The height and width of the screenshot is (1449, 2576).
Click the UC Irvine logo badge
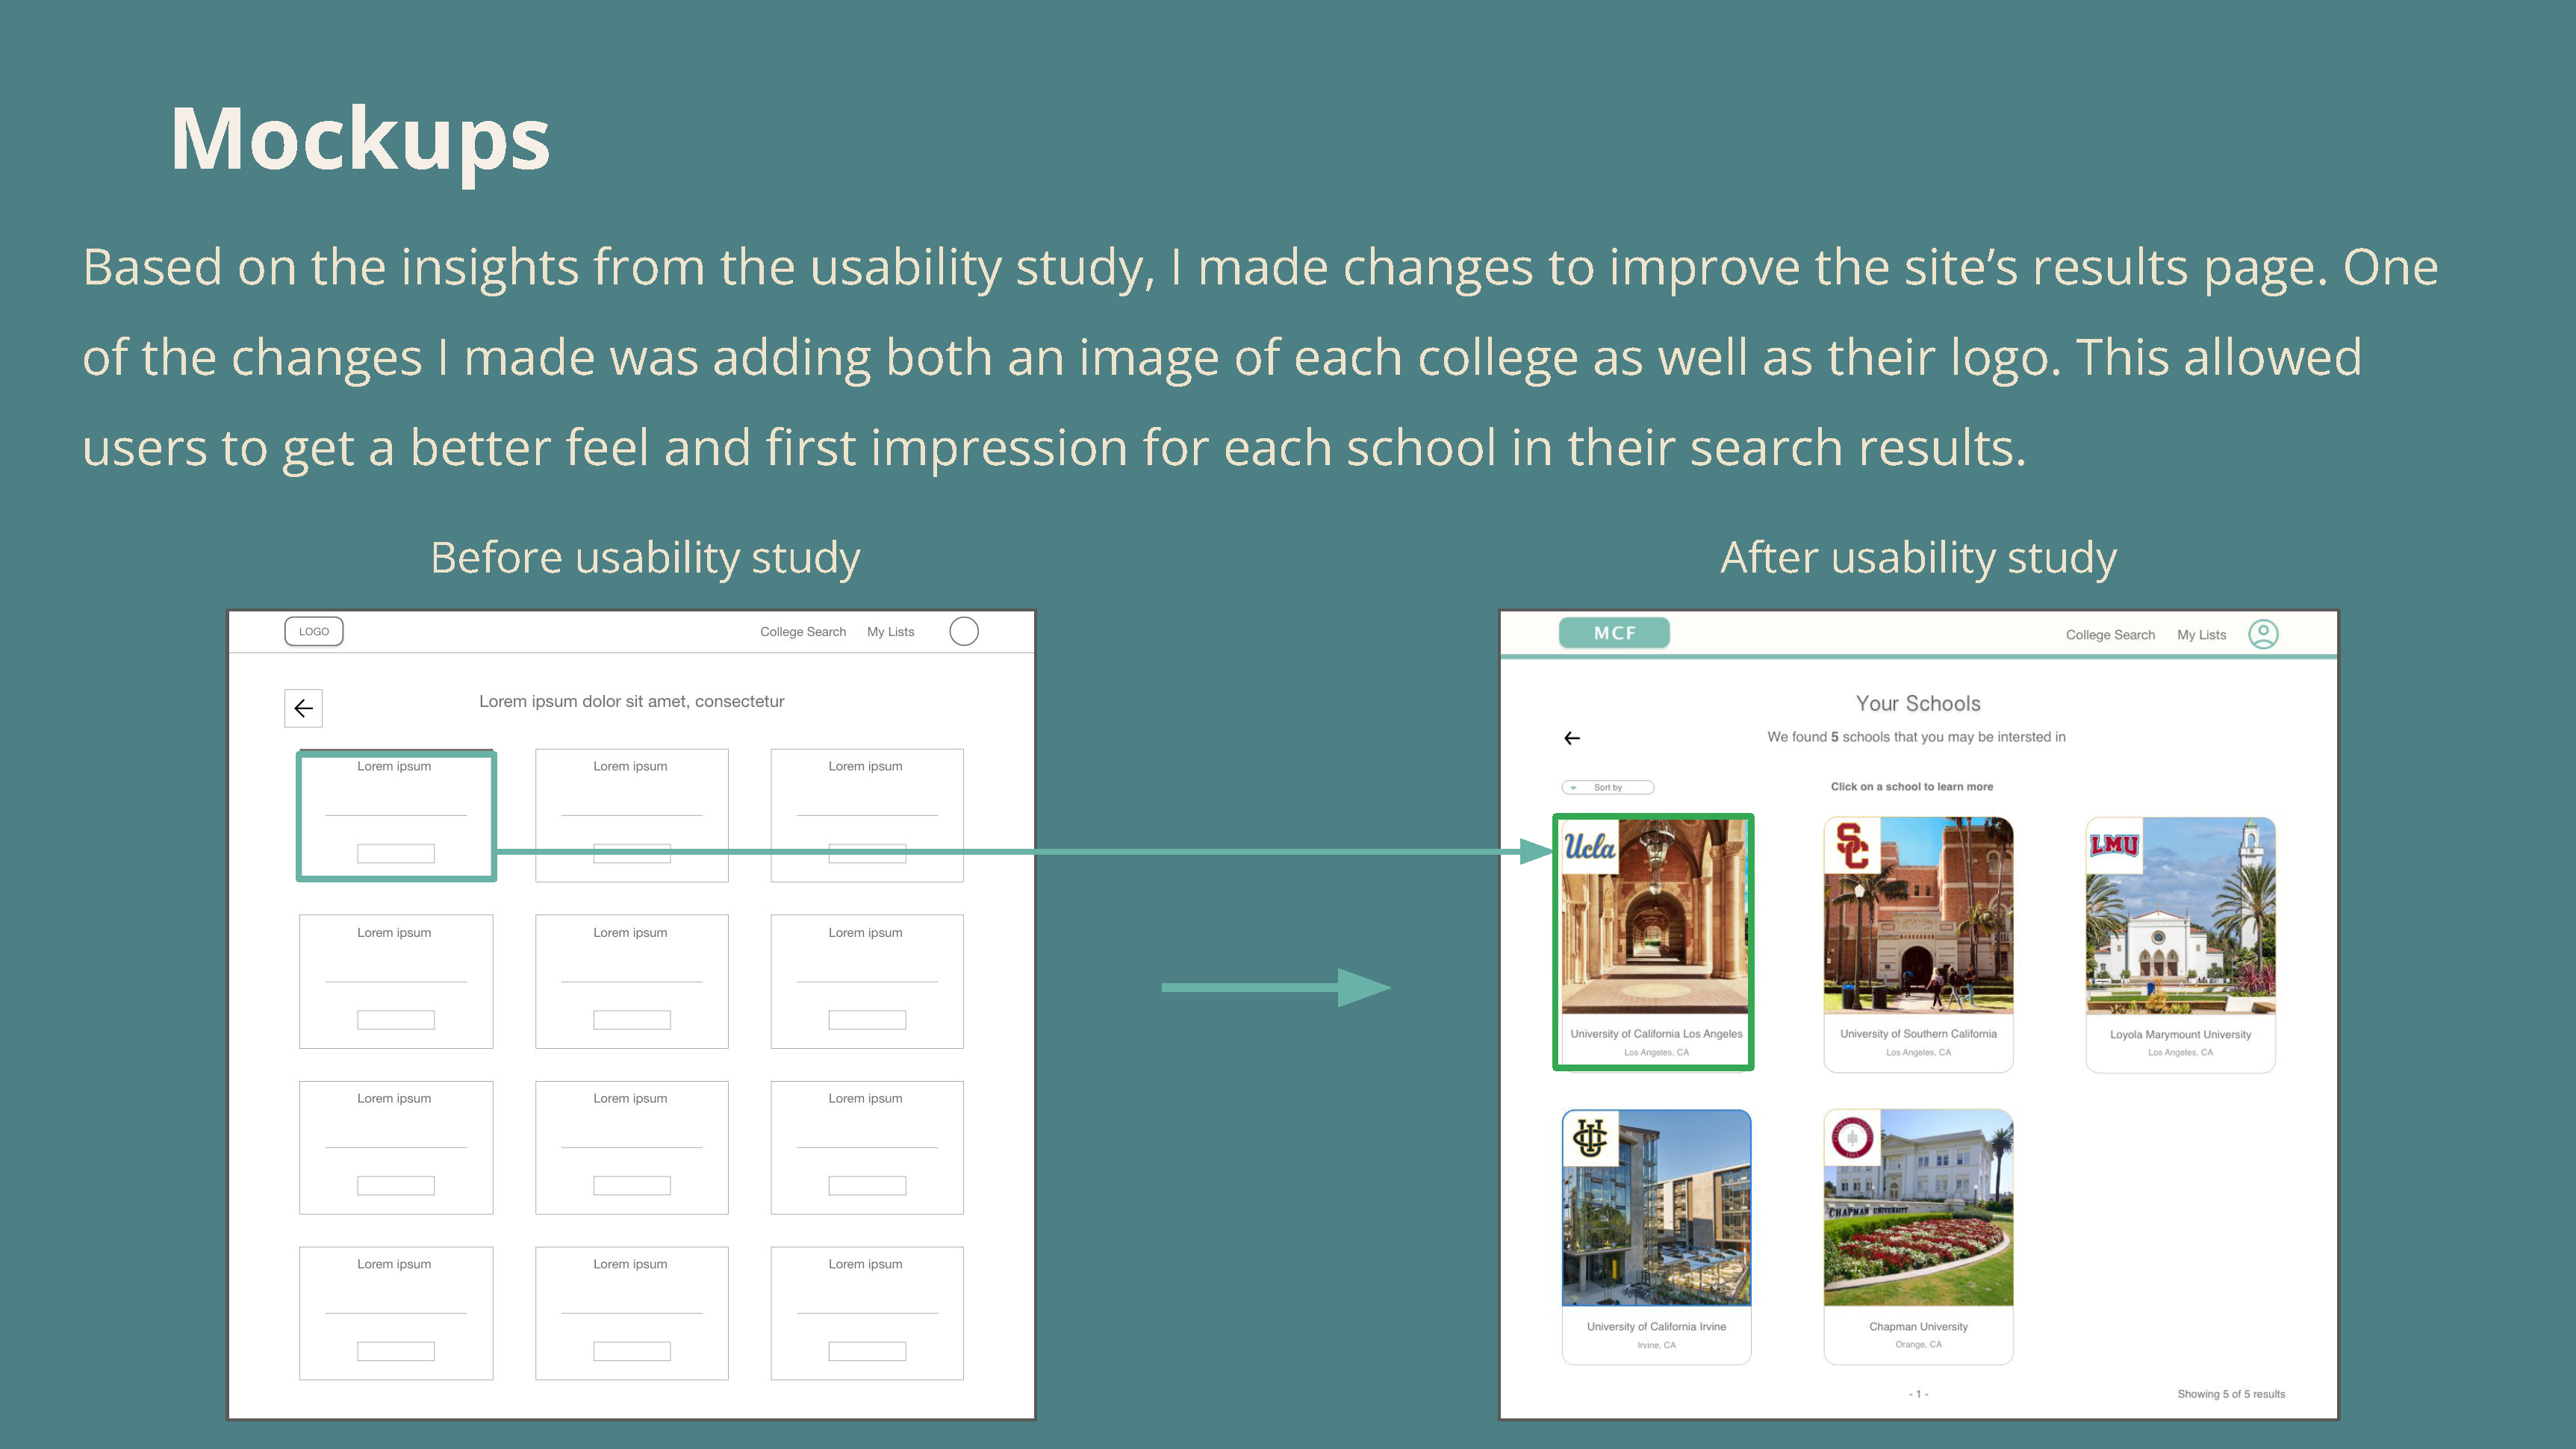point(1590,1138)
